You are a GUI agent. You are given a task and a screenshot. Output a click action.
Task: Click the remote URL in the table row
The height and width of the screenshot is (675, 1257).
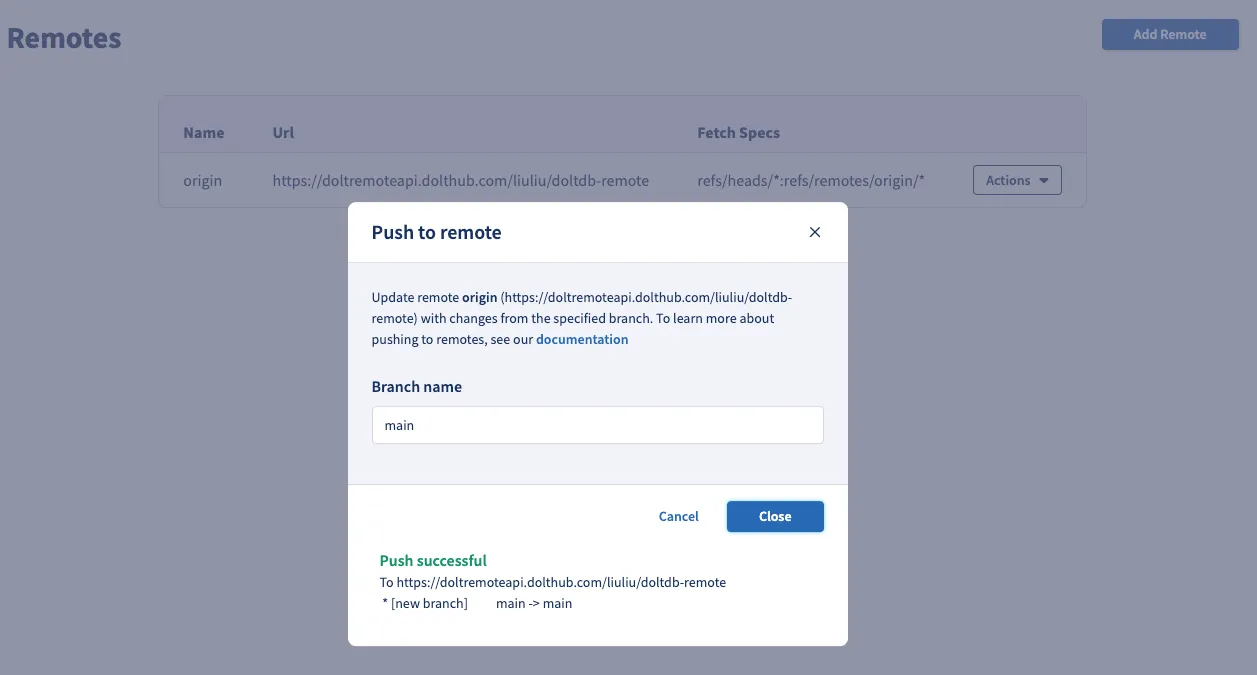(460, 180)
